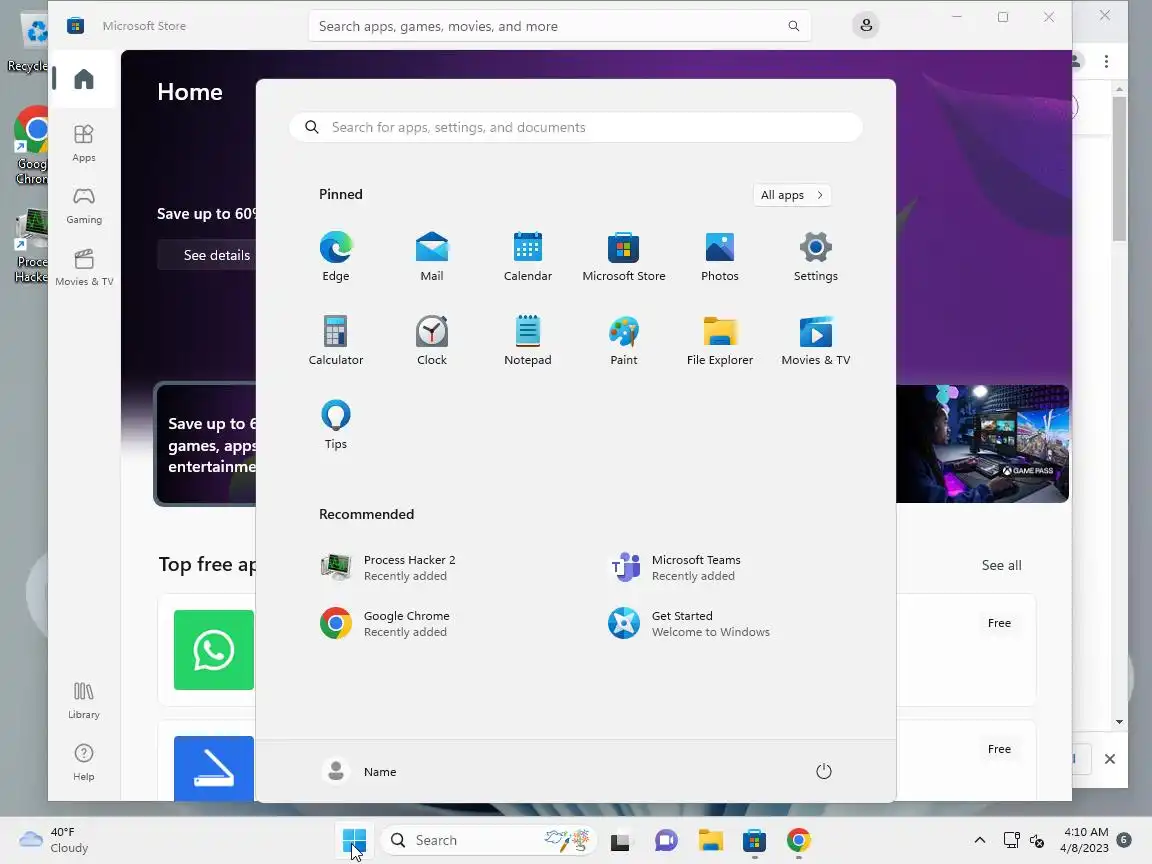This screenshot has height=864, width=1152.
Task: Open Microsoft Store pinned app
Action: [624, 256]
